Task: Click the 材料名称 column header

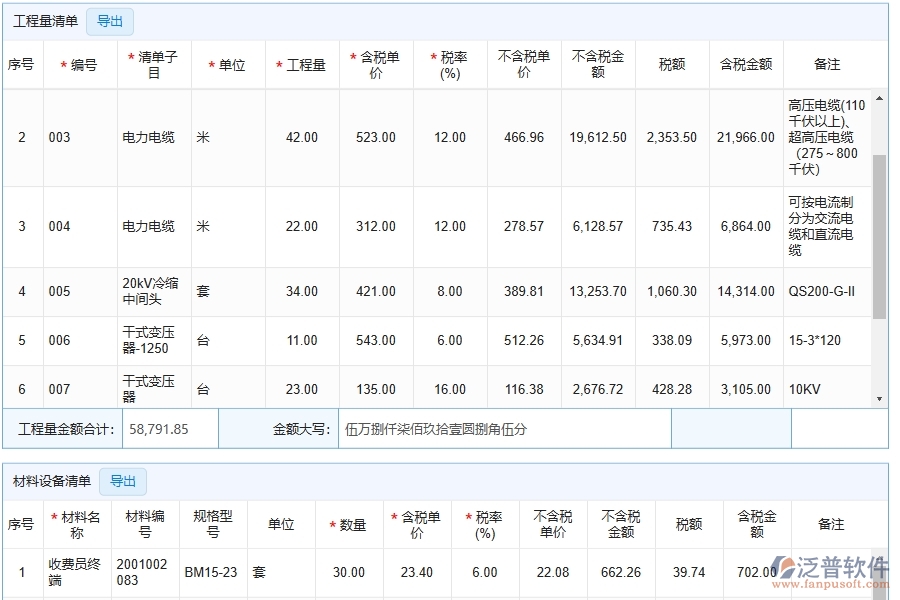Action: 77,525
